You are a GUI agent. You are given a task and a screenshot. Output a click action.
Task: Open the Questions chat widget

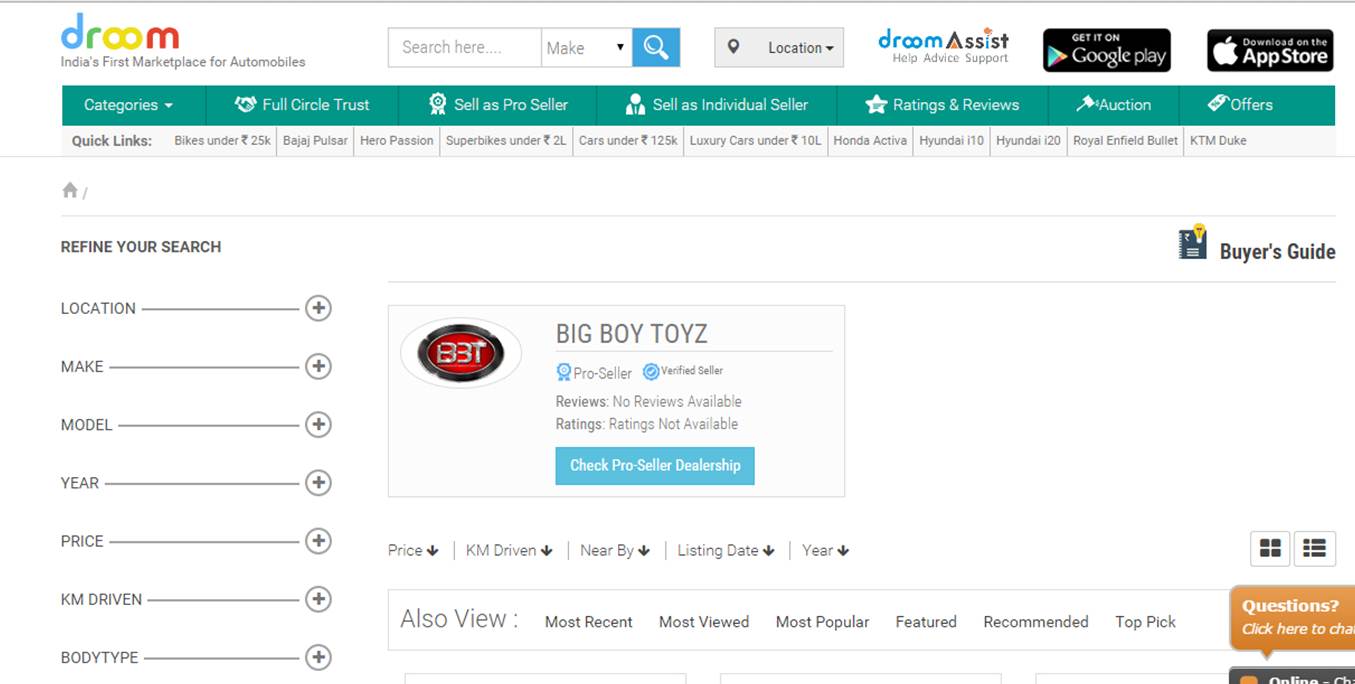click(x=1293, y=617)
